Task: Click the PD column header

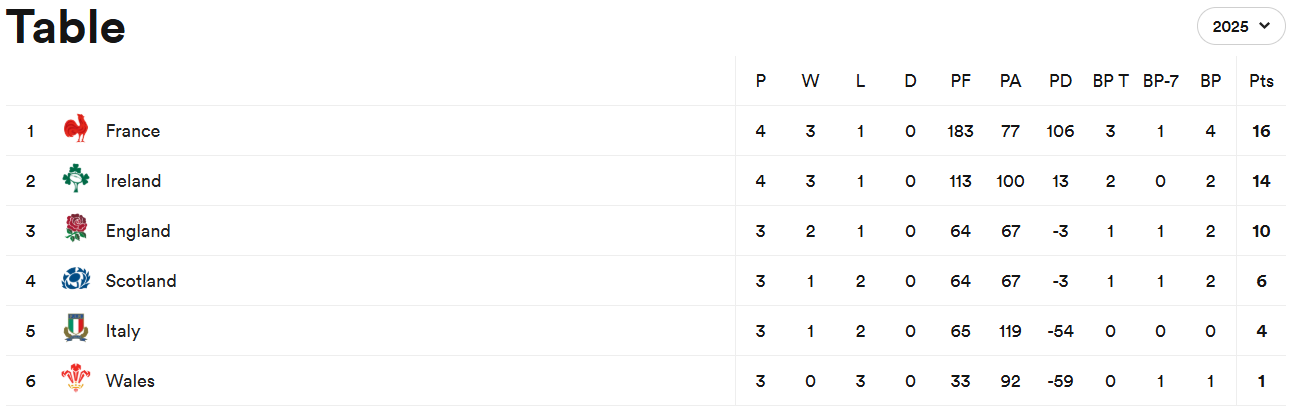Action: tap(1060, 81)
